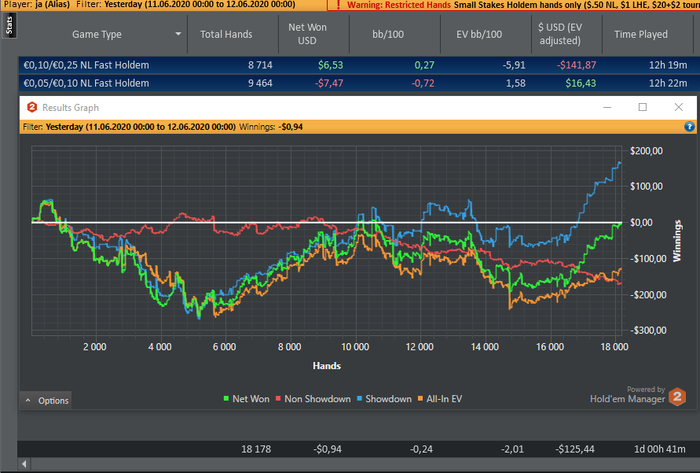Toggle the Non Showdown red legend swatch
This screenshot has height=473, width=700.
pyautogui.click(x=278, y=398)
